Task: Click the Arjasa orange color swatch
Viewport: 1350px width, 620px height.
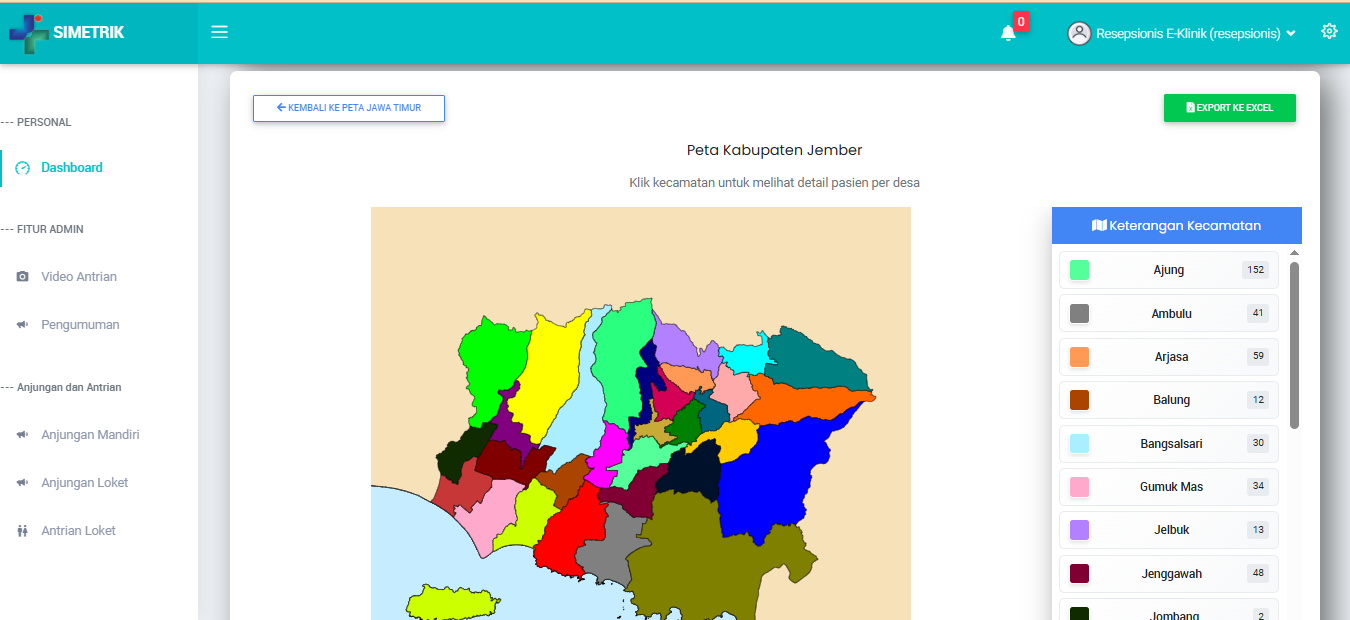Action: click(x=1079, y=357)
